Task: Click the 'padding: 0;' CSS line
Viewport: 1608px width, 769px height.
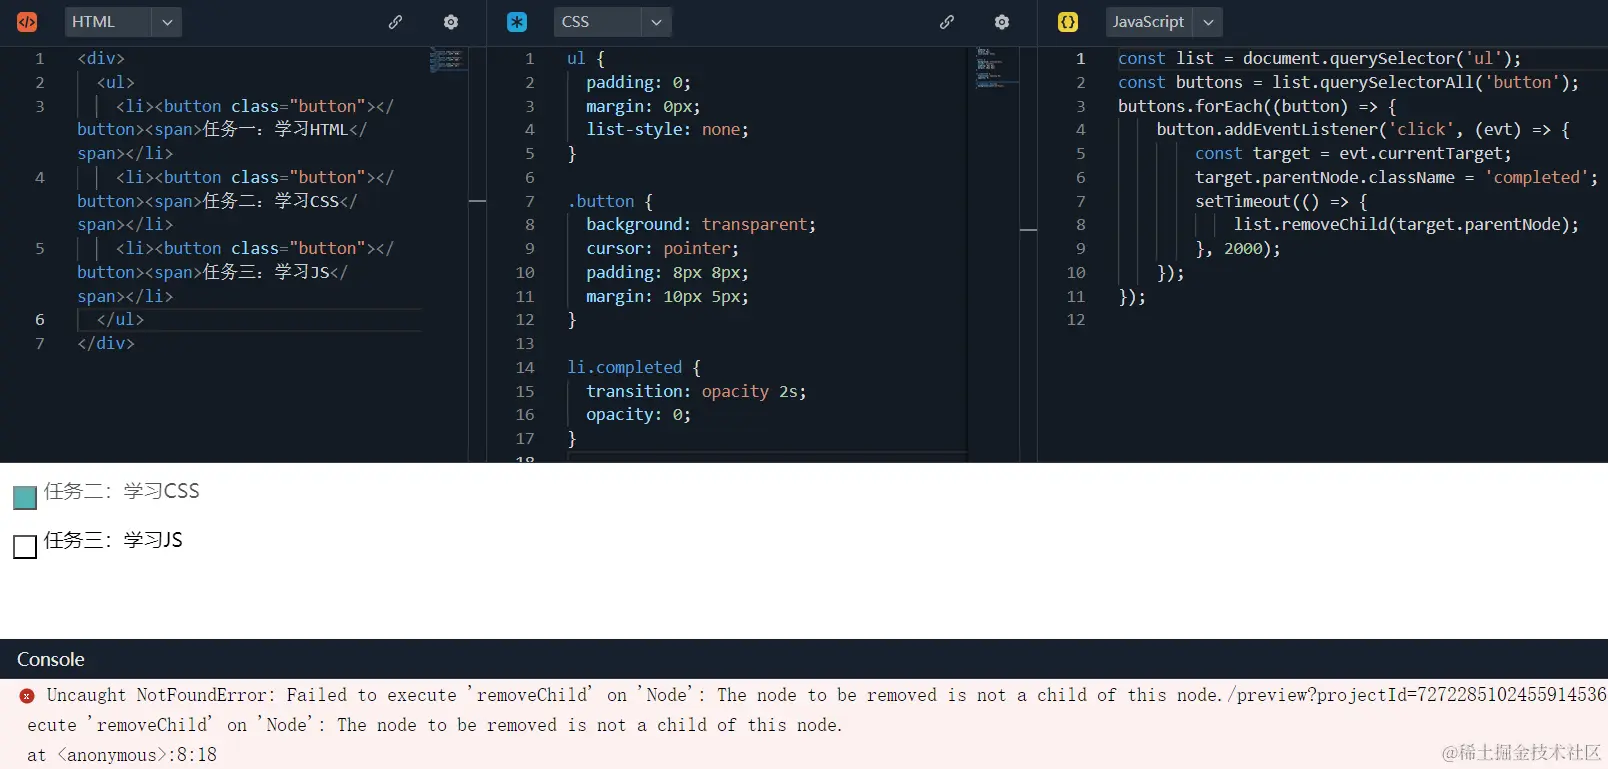Action: (638, 83)
